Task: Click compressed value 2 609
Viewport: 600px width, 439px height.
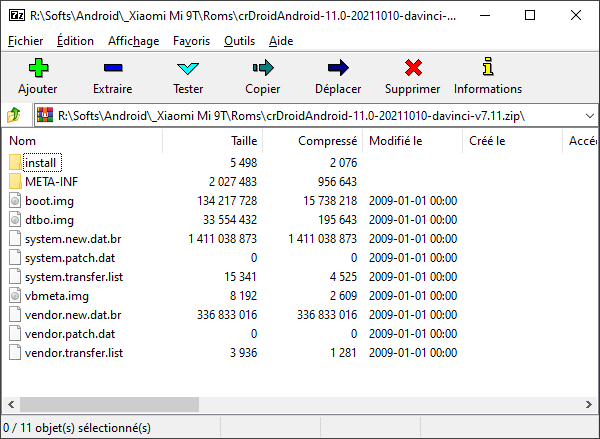Action: pyautogui.click(x=343, y=296)
